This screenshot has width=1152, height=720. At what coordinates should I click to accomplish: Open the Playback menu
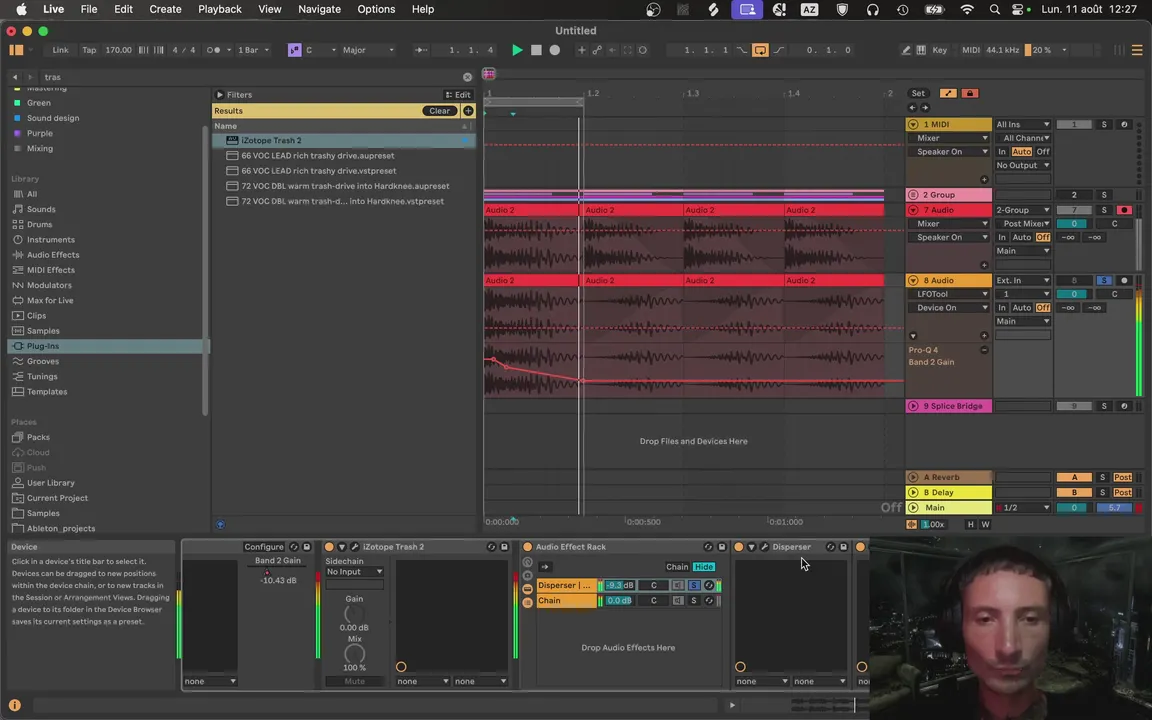(220, 9)
